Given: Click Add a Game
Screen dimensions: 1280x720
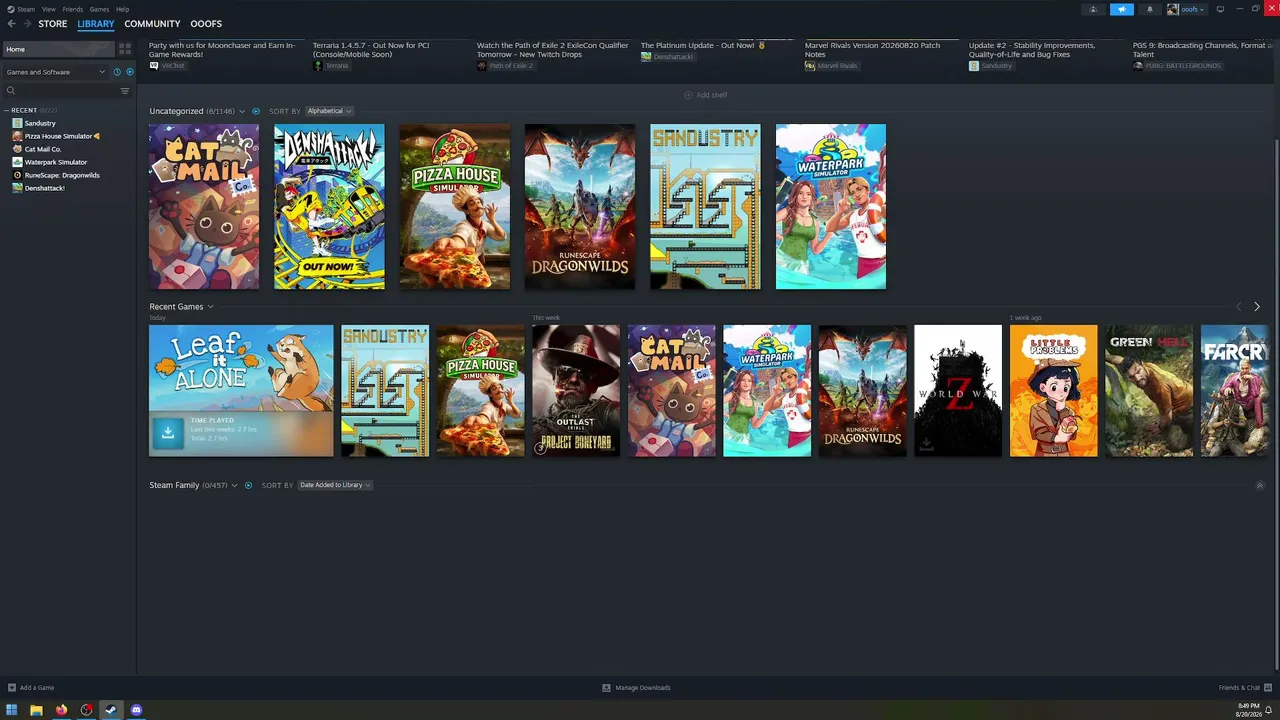Looking at the screenshot, I should (x=32, y=688).
